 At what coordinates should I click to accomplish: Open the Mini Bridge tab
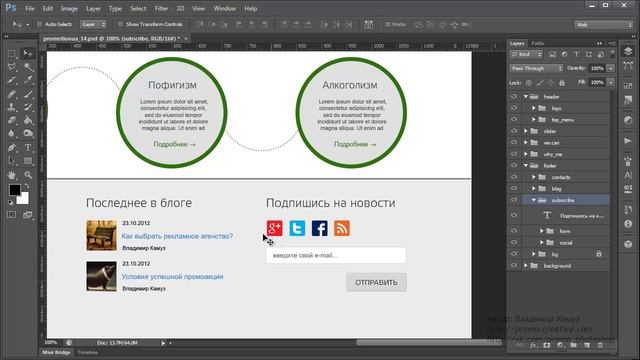[56, 352]
